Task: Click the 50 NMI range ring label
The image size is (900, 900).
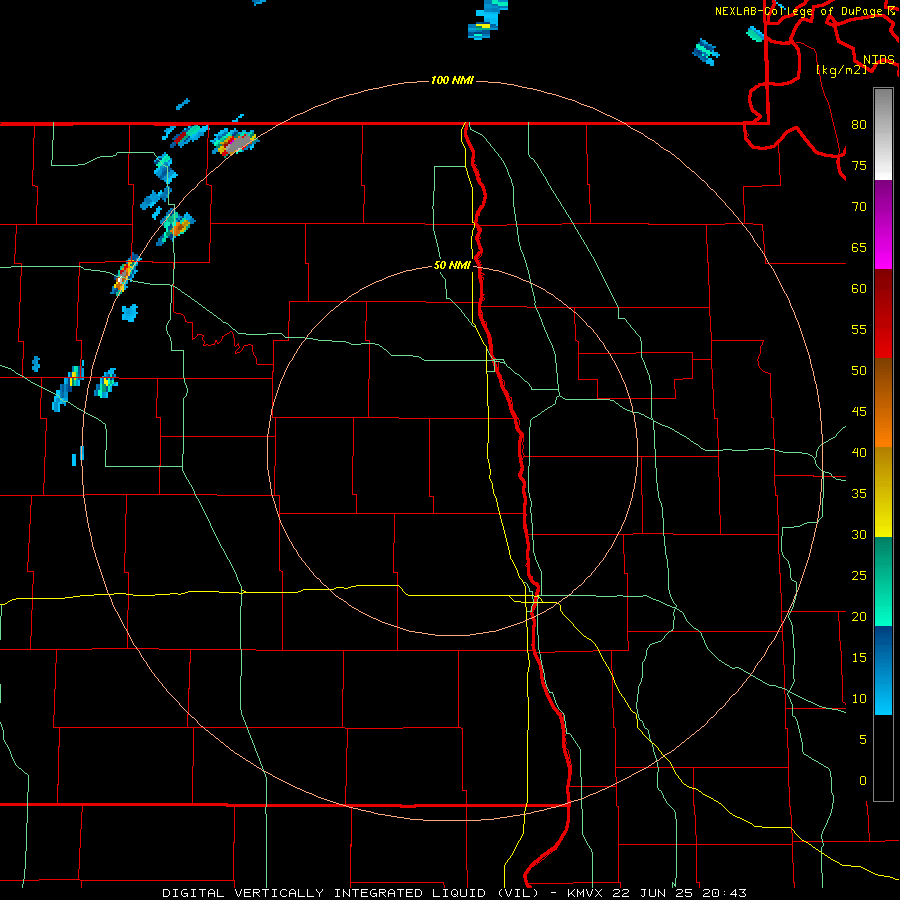Action: (452, 265)
